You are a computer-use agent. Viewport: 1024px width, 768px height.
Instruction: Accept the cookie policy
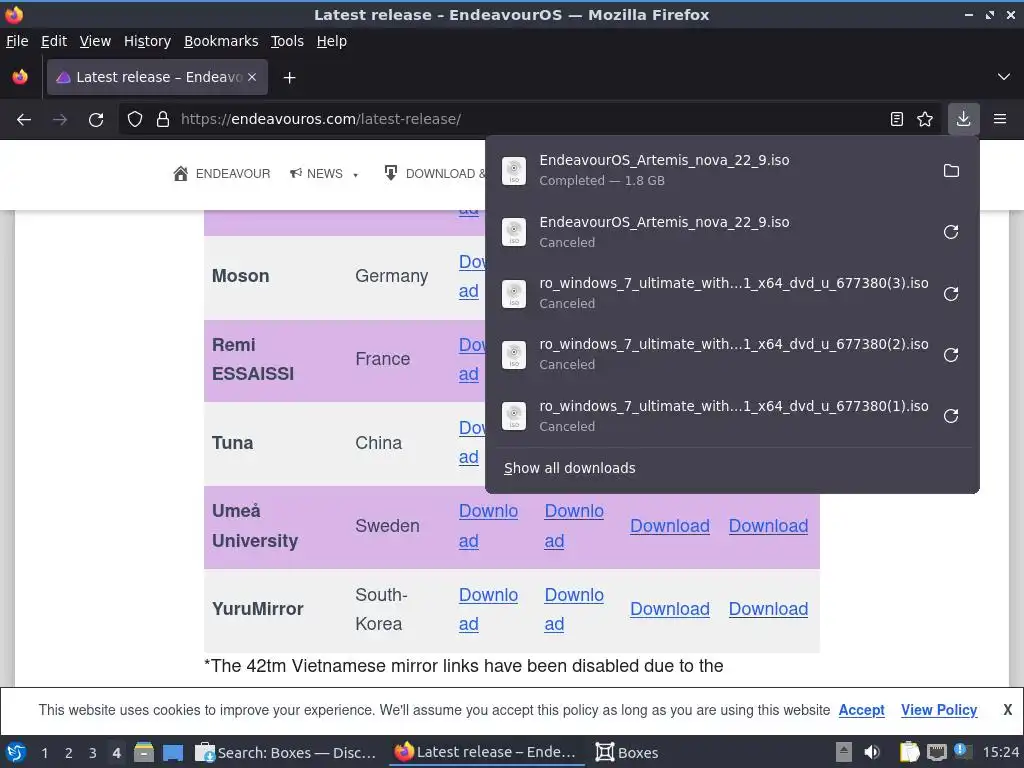coord(861,710)
